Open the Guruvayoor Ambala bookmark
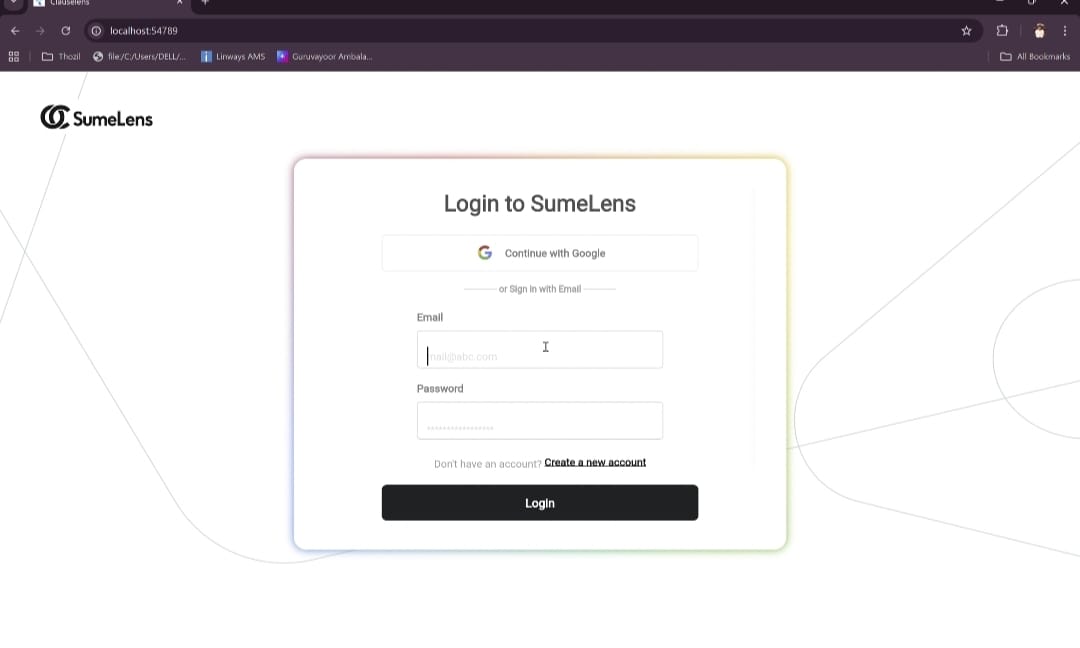This screenshot has width=1080, height=648. point(324,56)
